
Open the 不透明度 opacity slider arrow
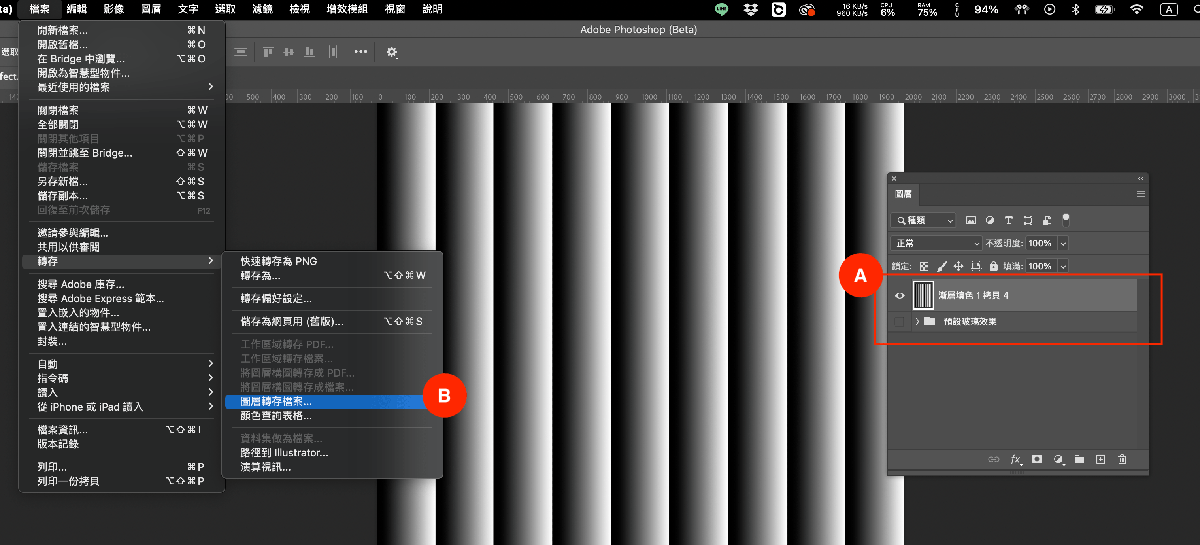coord(1063,243)
